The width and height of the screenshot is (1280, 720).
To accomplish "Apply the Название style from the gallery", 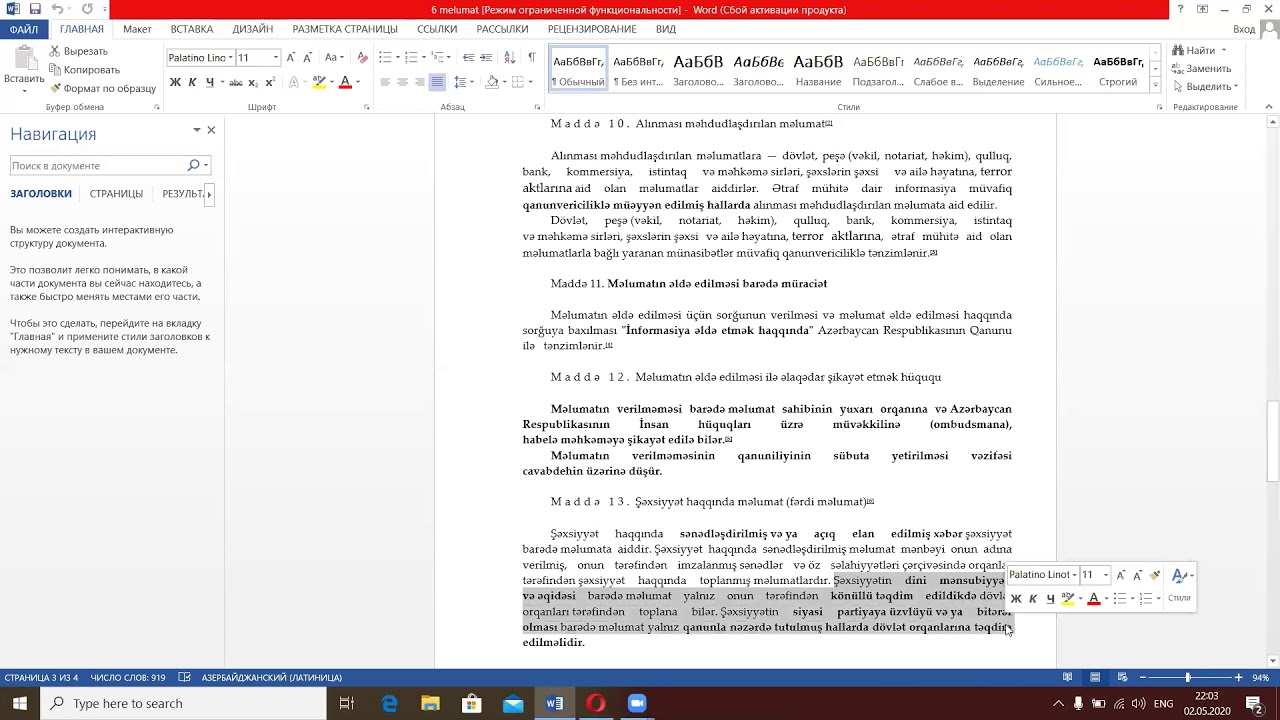I will [x=818, y=69].
